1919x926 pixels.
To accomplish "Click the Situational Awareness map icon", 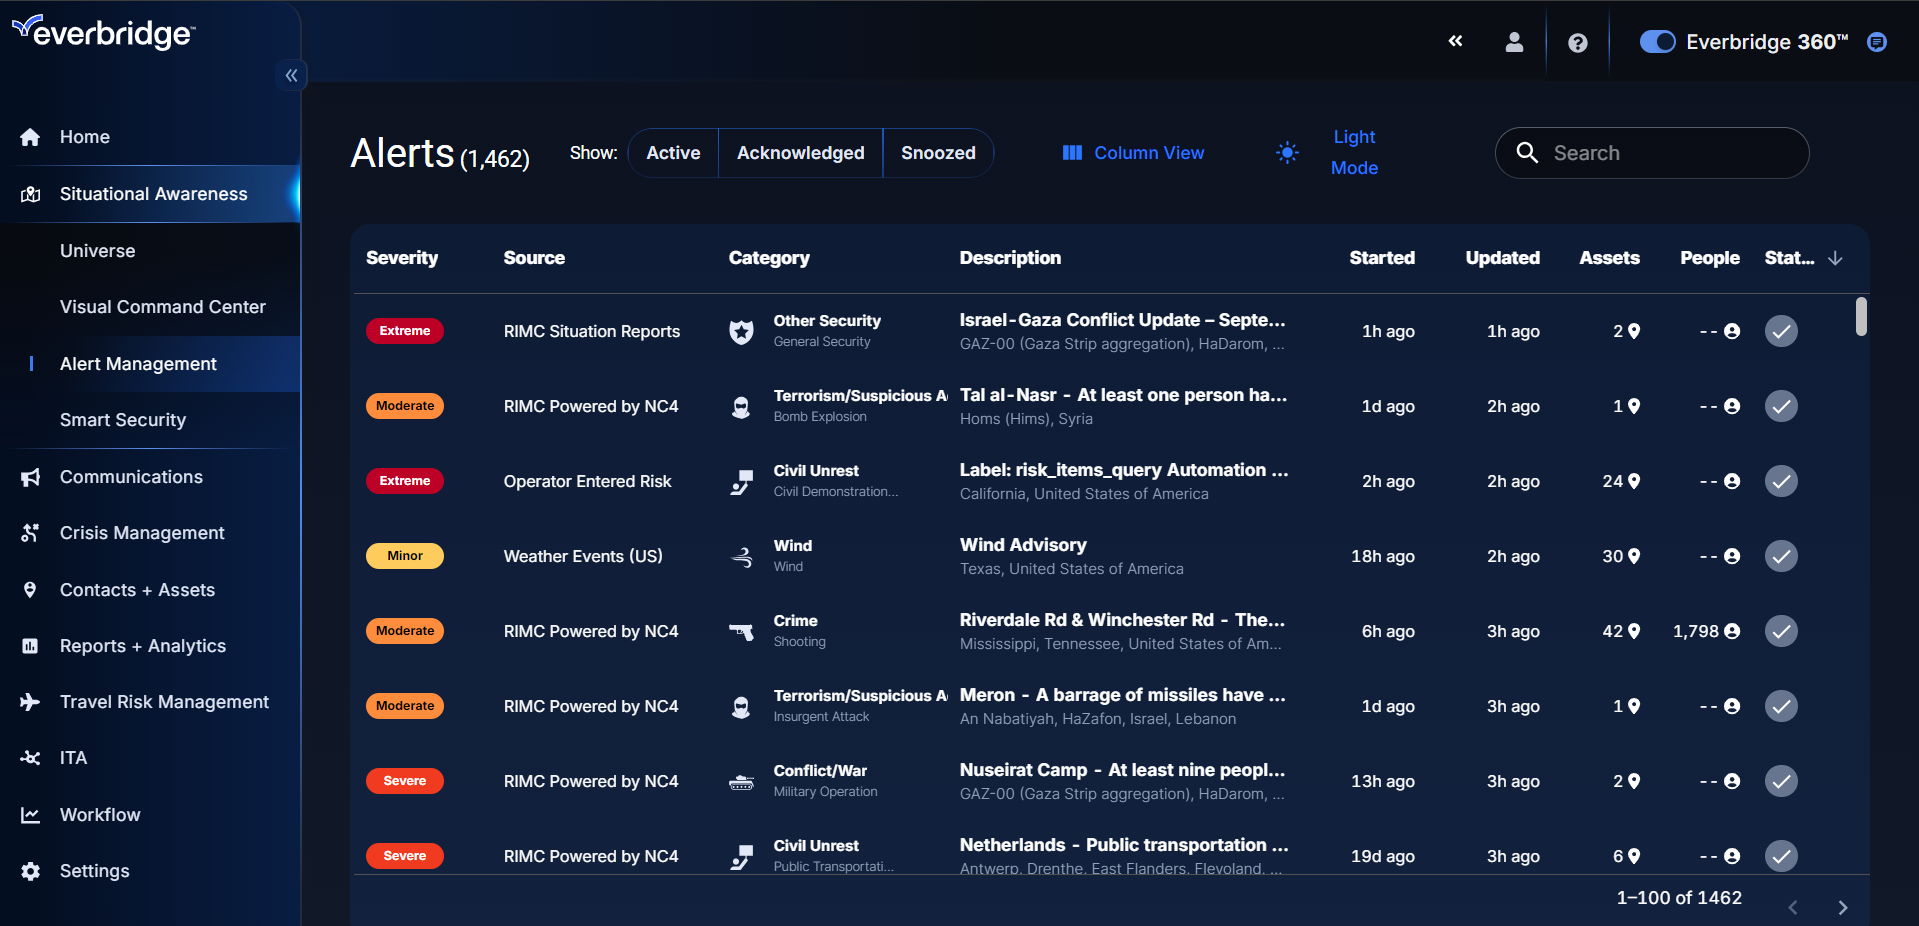I will click(x=30, y=194).
